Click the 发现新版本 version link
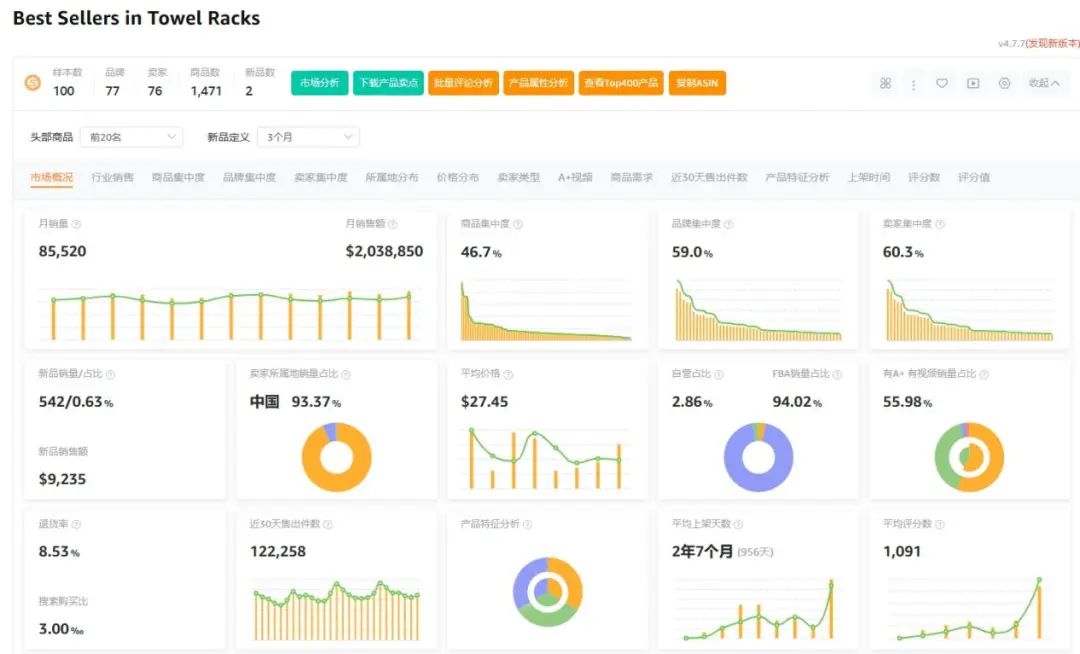 tap(1053, 43)
